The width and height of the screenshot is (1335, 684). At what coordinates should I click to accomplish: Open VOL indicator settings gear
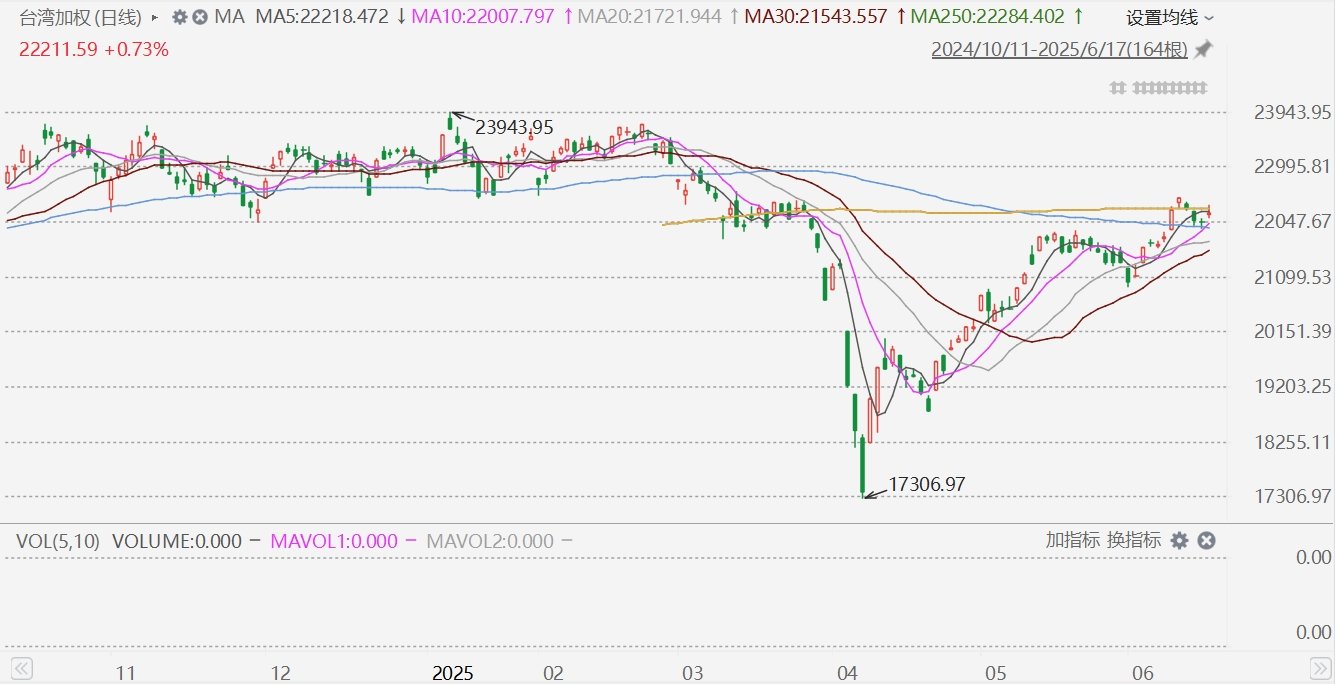click(1179, 541)
